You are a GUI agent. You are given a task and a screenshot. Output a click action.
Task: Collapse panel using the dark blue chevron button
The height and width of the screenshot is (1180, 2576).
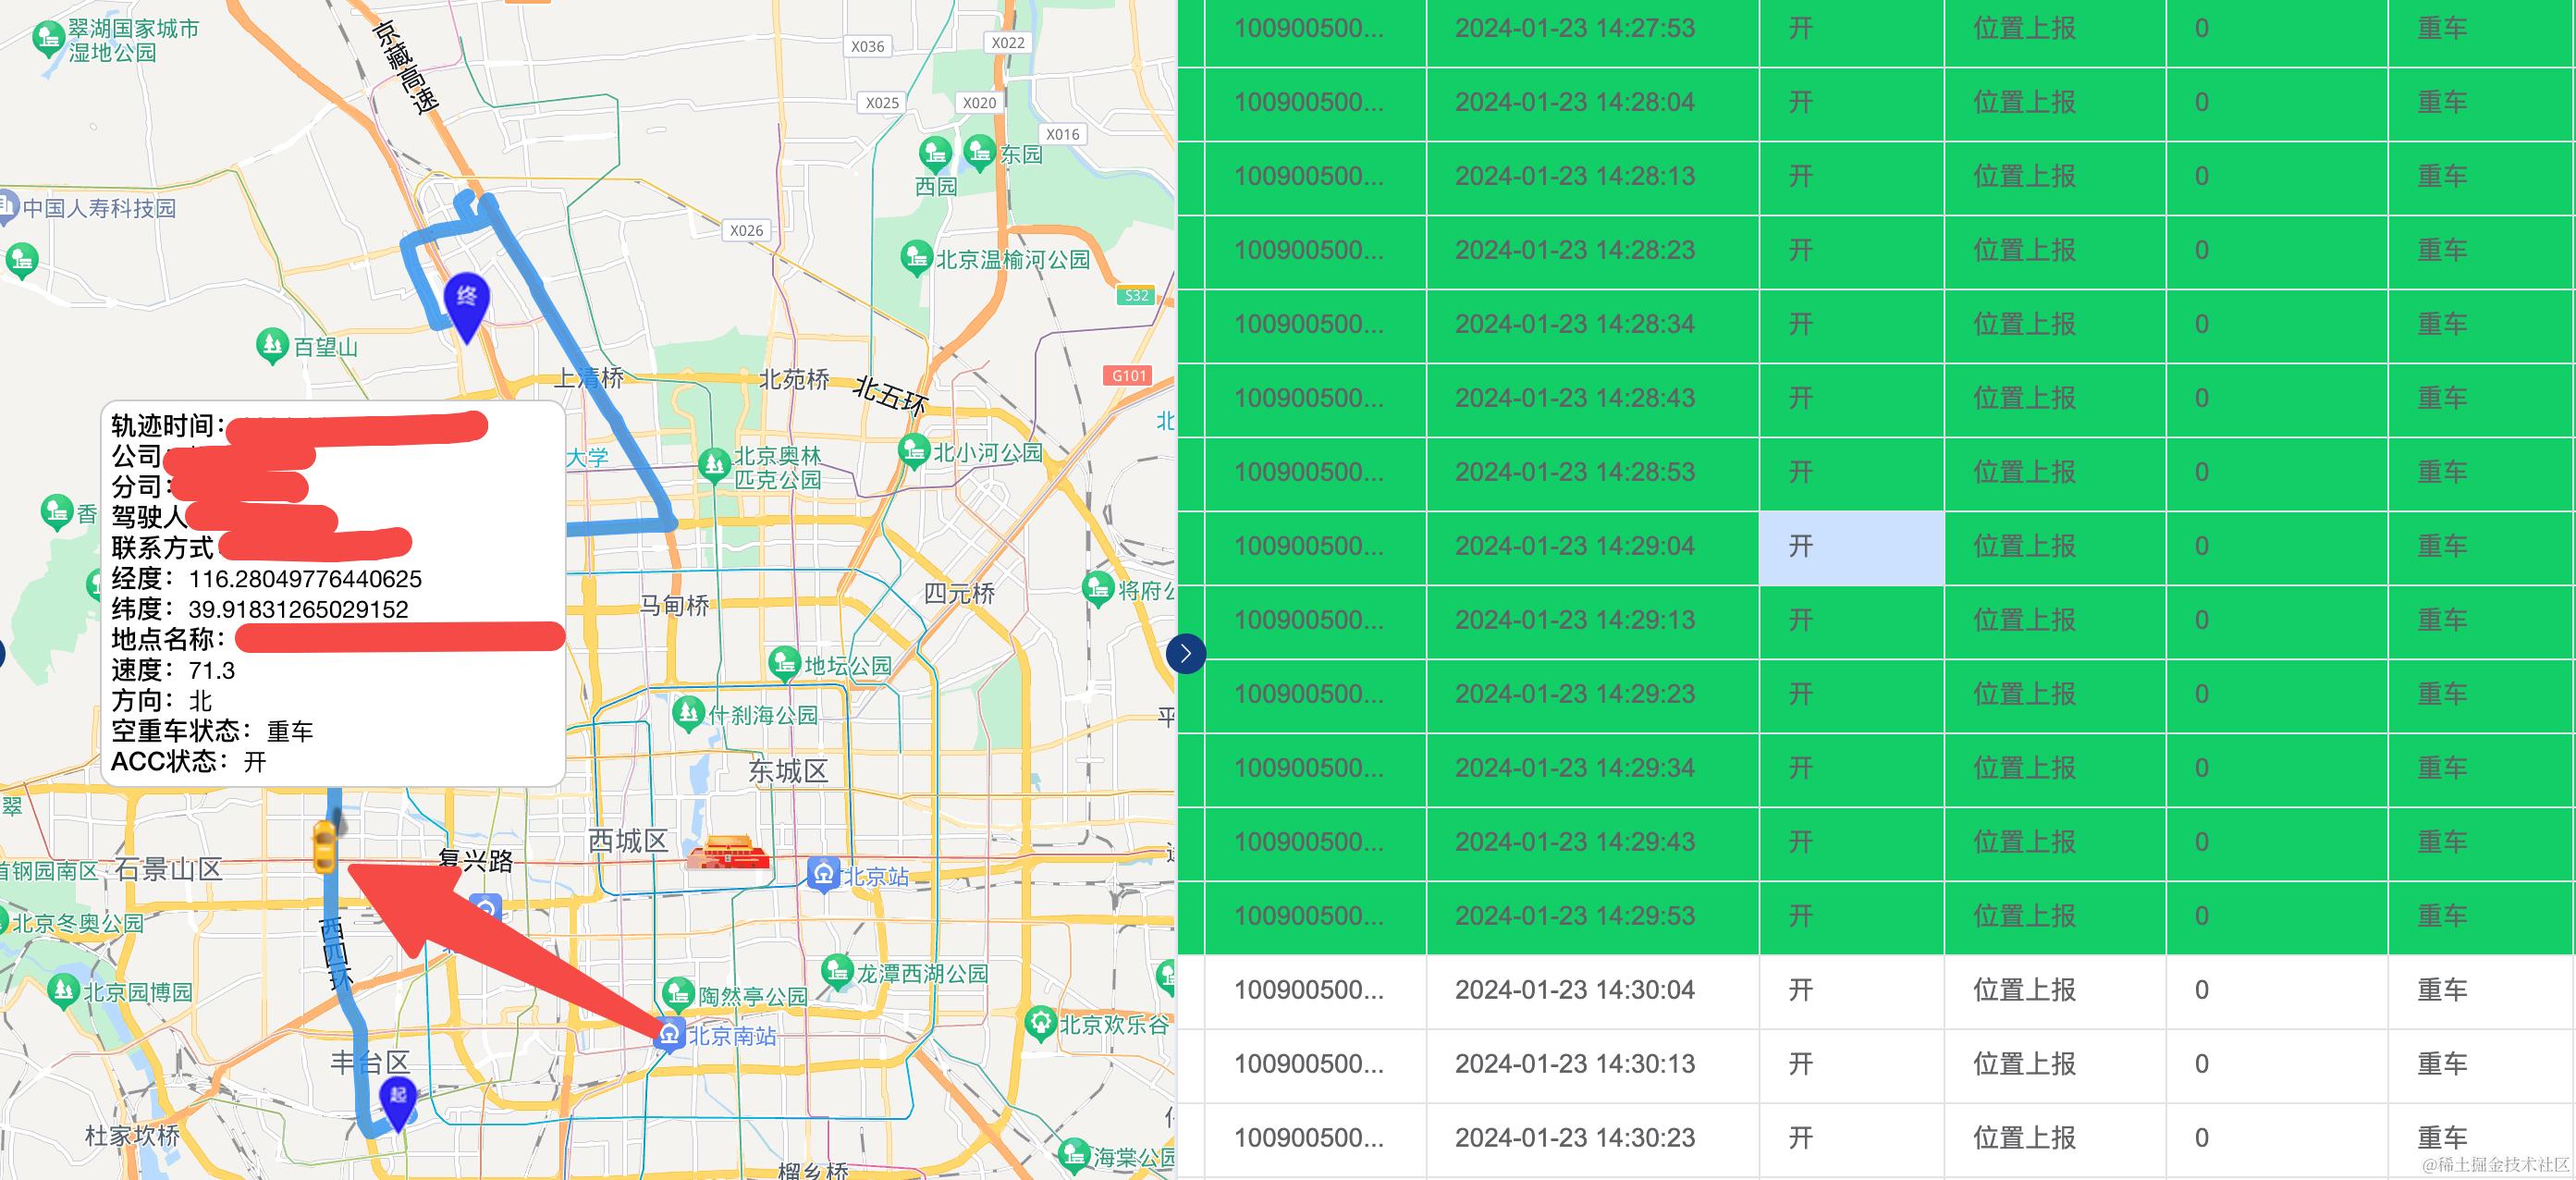1185,654
